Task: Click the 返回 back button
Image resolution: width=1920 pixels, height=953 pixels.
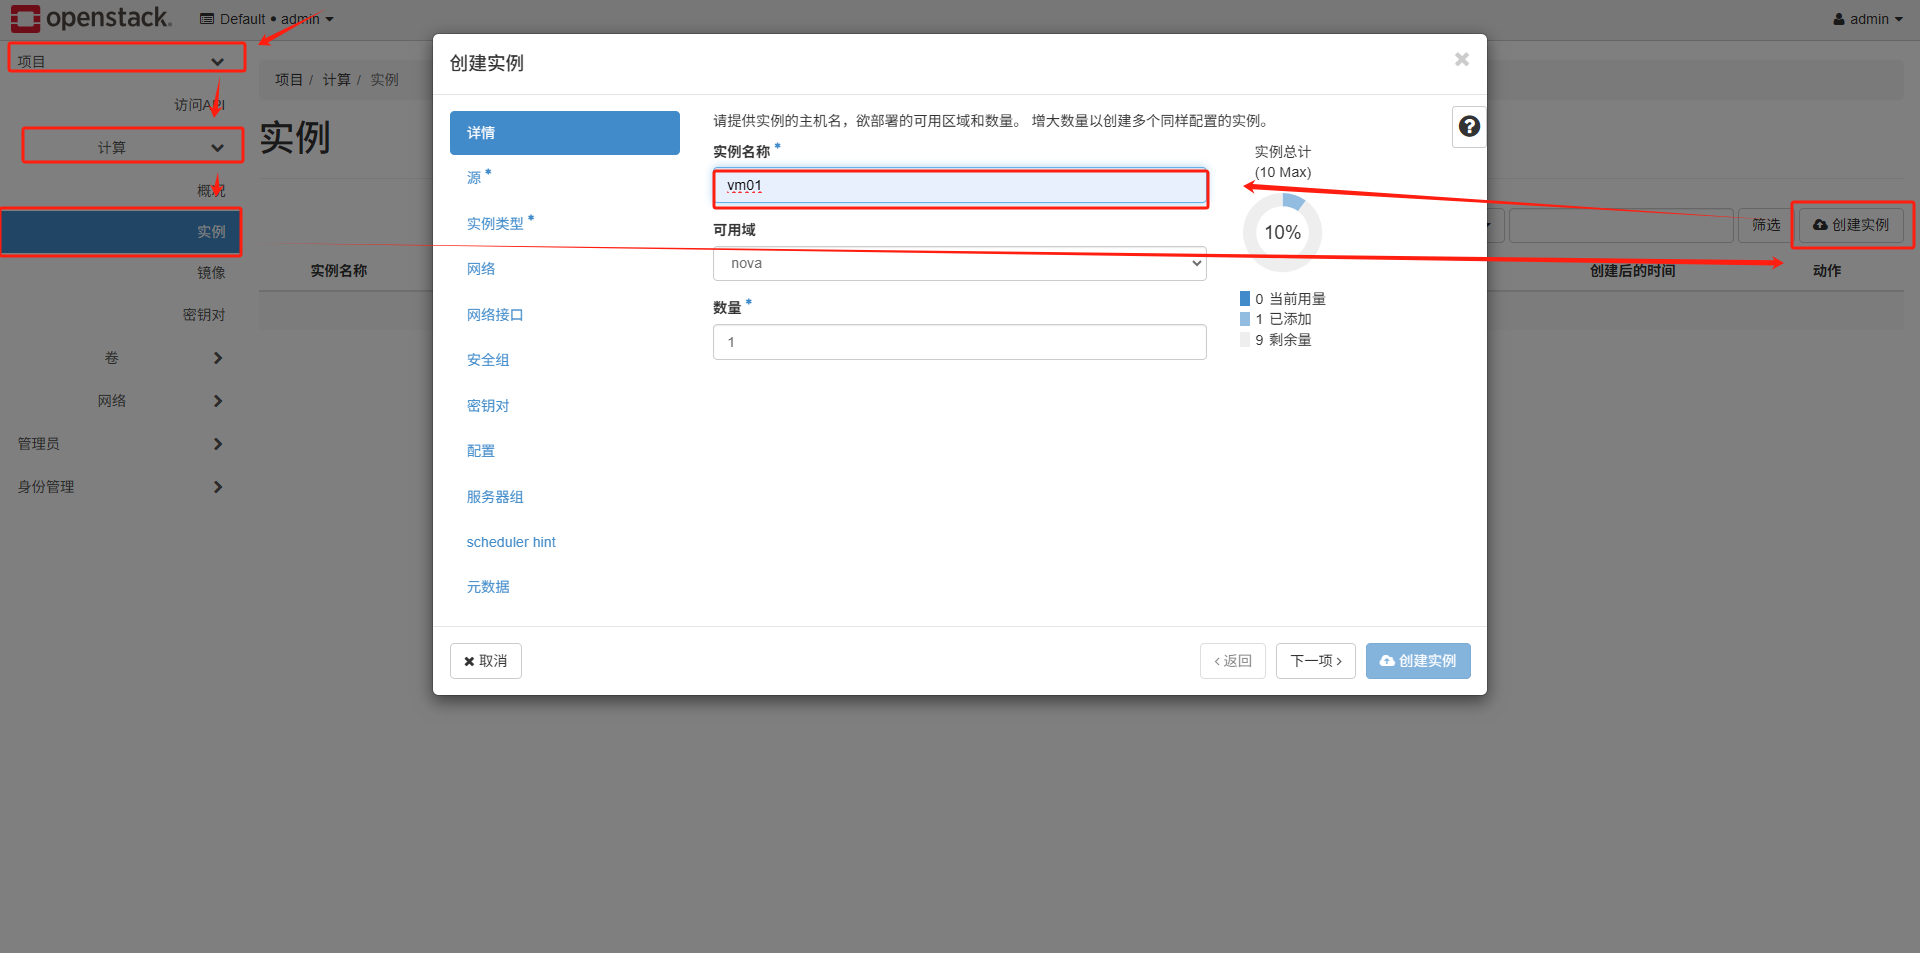Action: coord(1233,661)
